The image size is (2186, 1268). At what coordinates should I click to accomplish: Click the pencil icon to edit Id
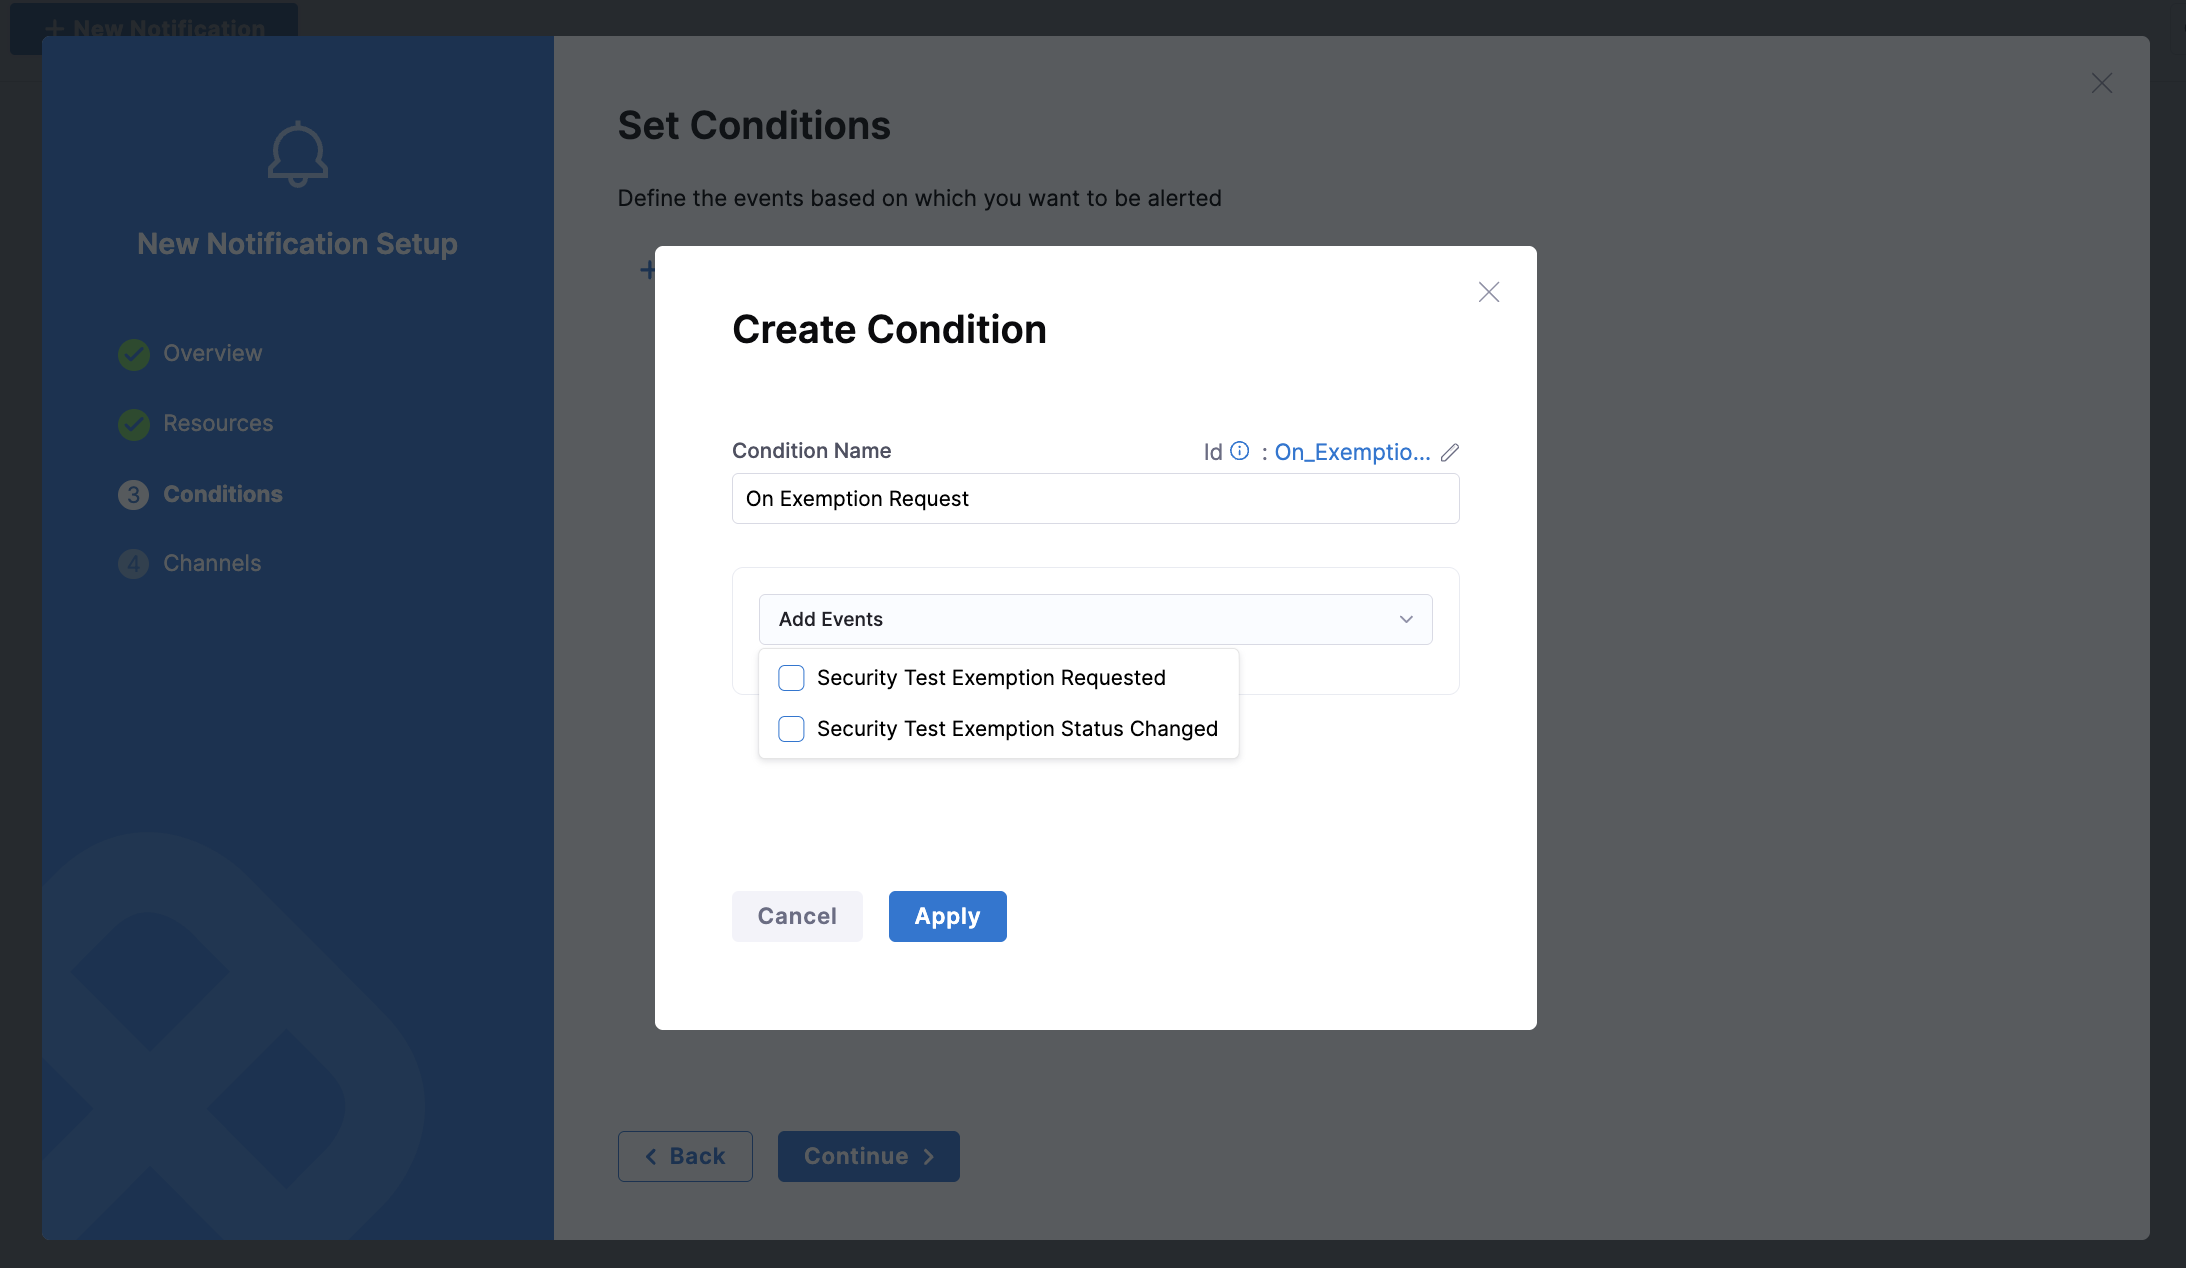tap(1450, 452)
